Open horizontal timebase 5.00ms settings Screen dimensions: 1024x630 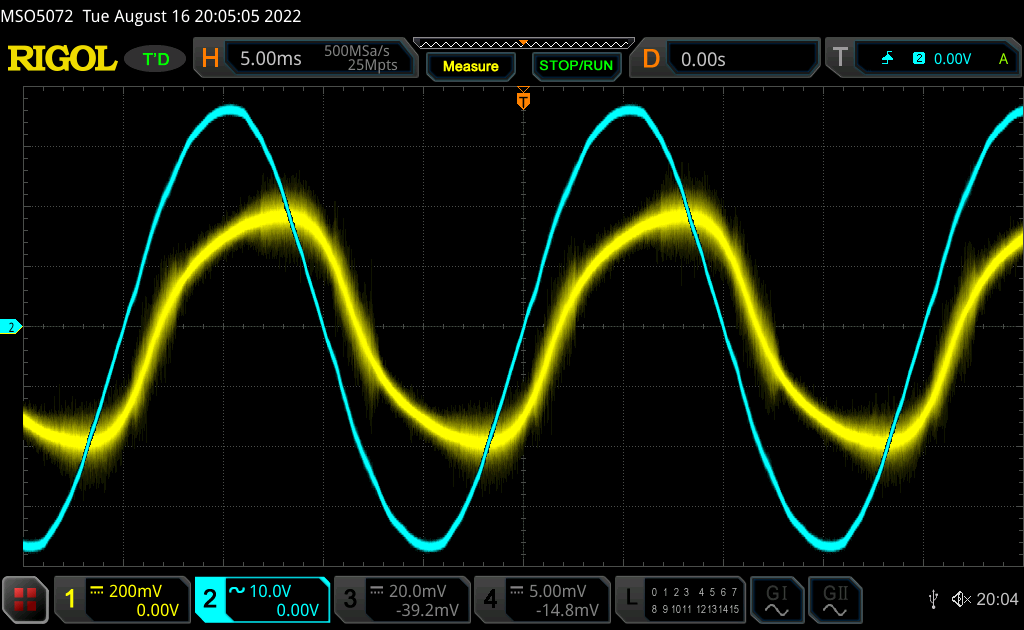[x=305, y=59]
